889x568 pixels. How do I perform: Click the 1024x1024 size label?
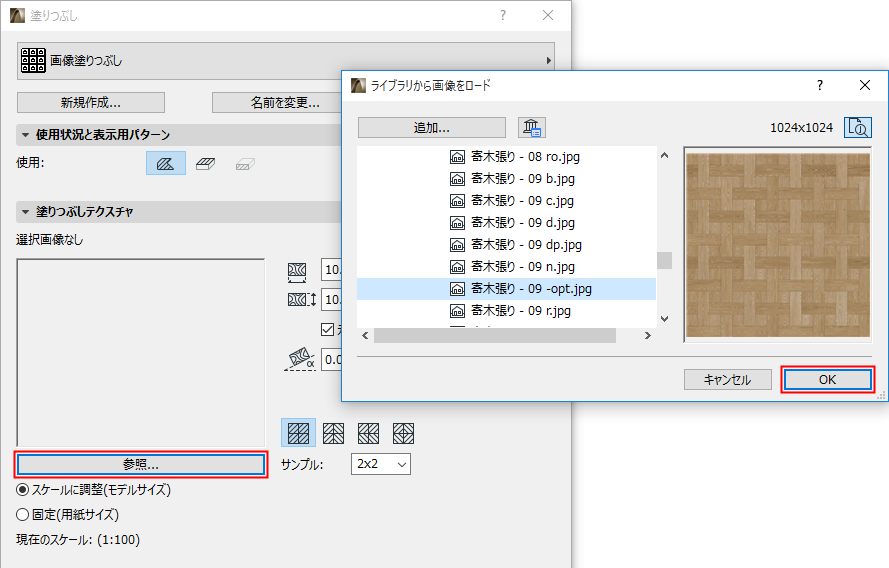pos(801,128)
